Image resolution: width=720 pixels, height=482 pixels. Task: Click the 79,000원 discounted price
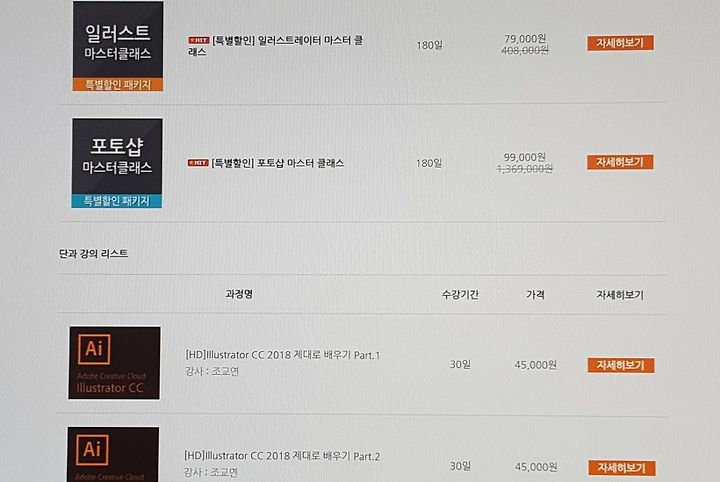click(525, 39)
